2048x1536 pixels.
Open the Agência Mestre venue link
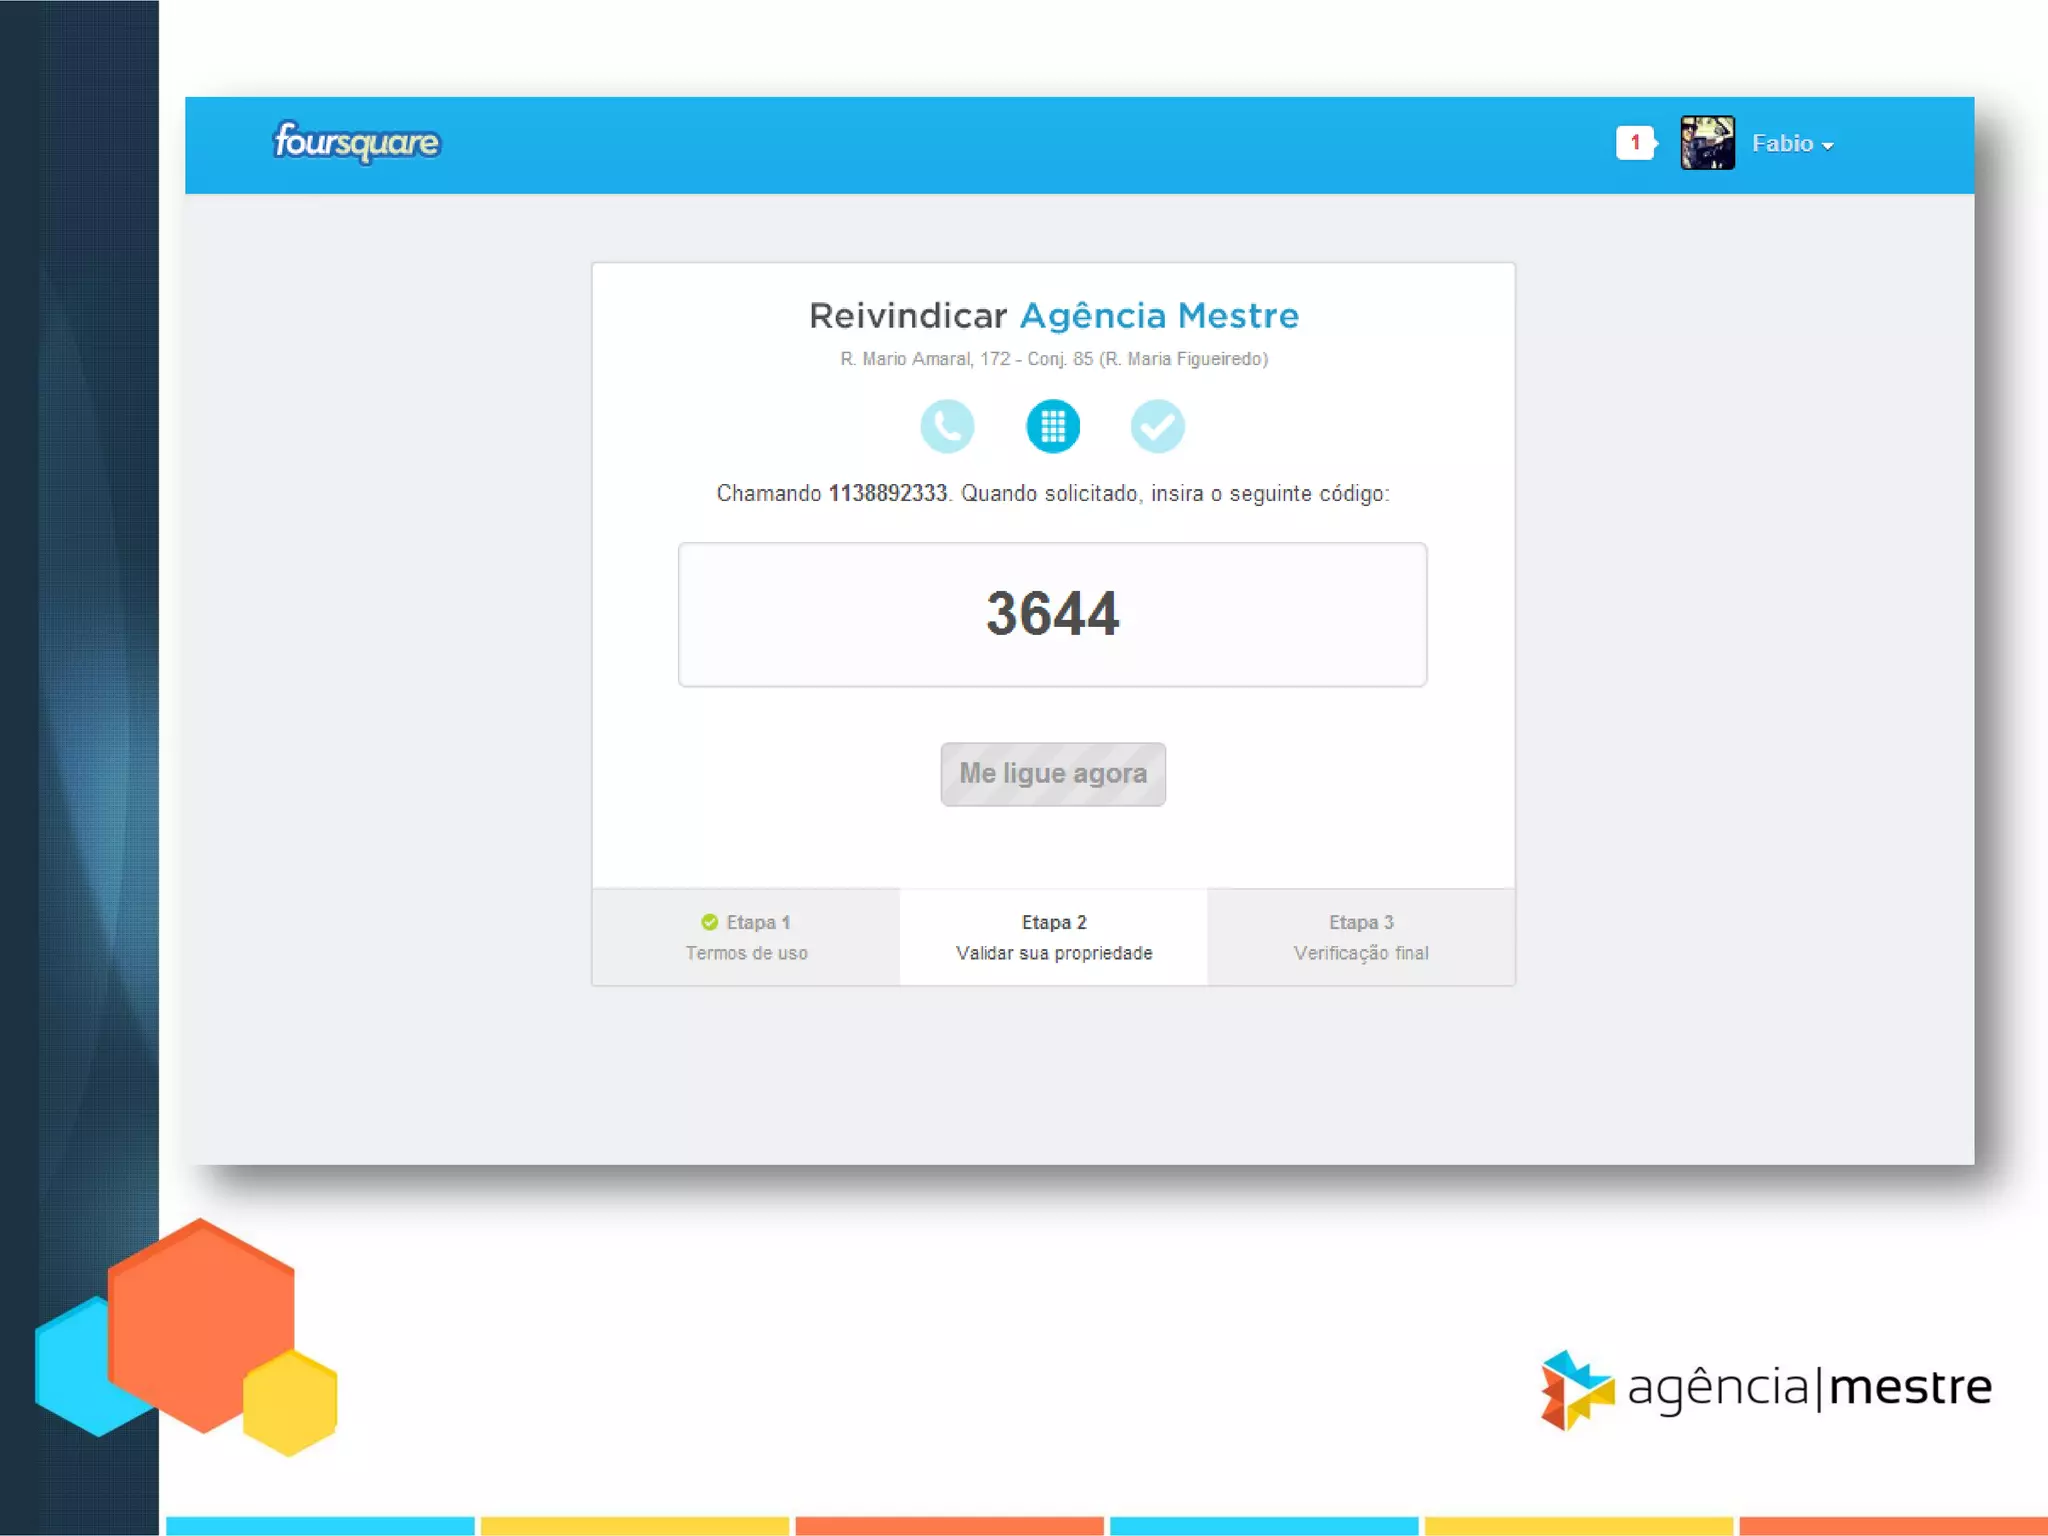point(1158,316)
